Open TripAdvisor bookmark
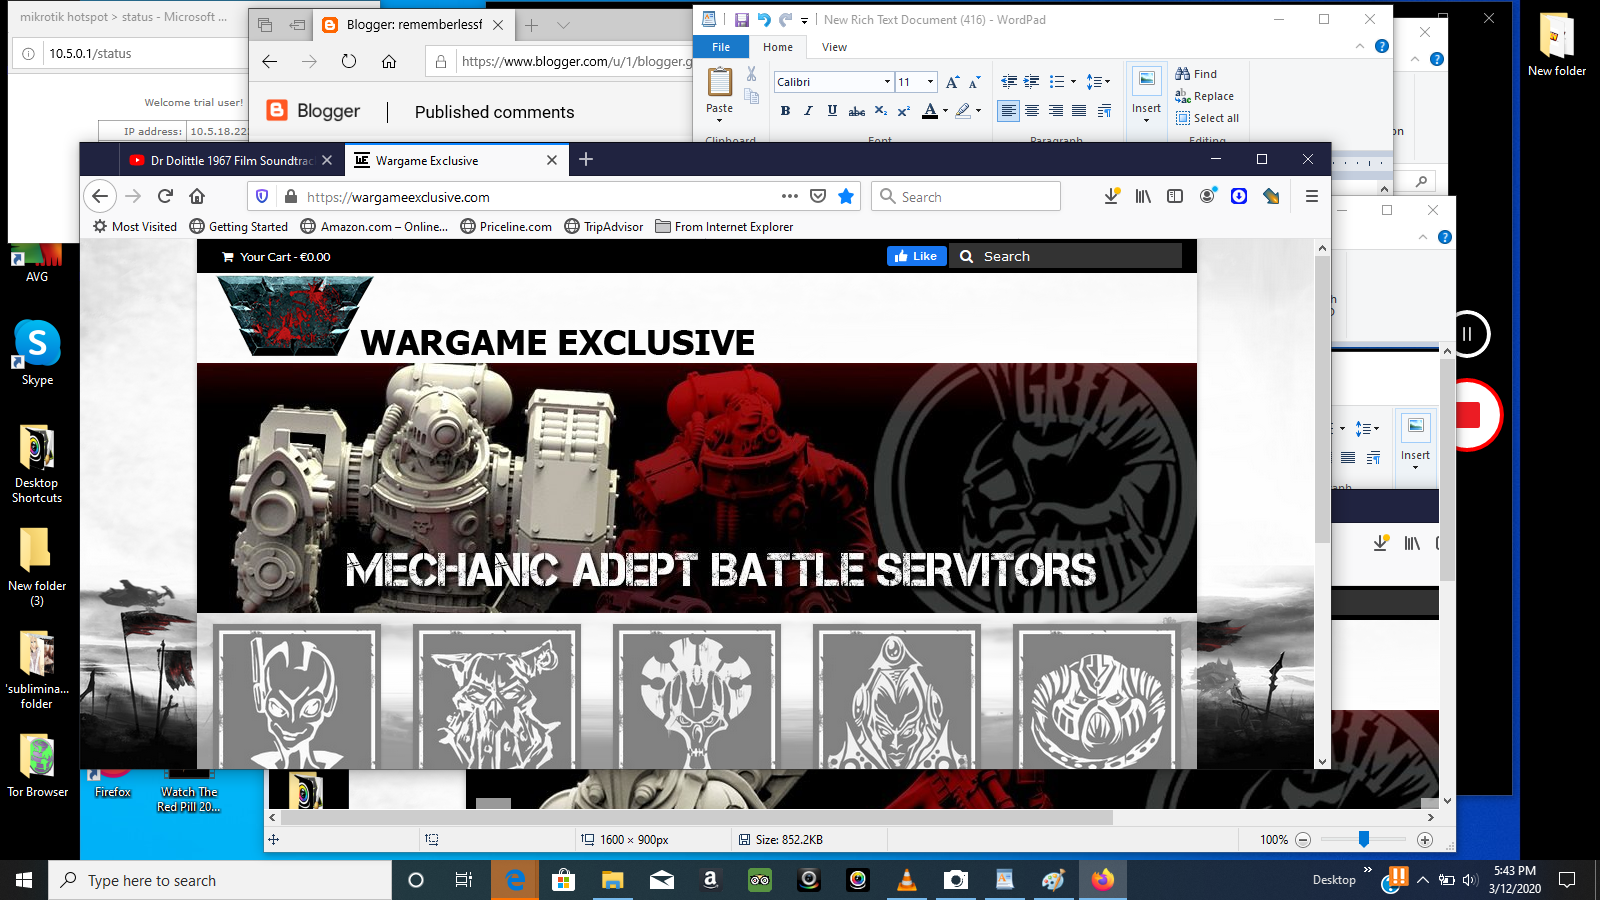 (x=604, y=227)
